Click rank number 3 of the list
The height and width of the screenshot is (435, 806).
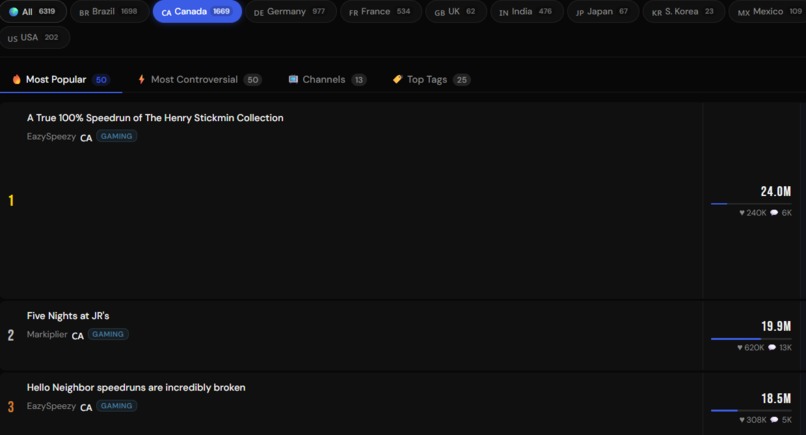[11, 407]
